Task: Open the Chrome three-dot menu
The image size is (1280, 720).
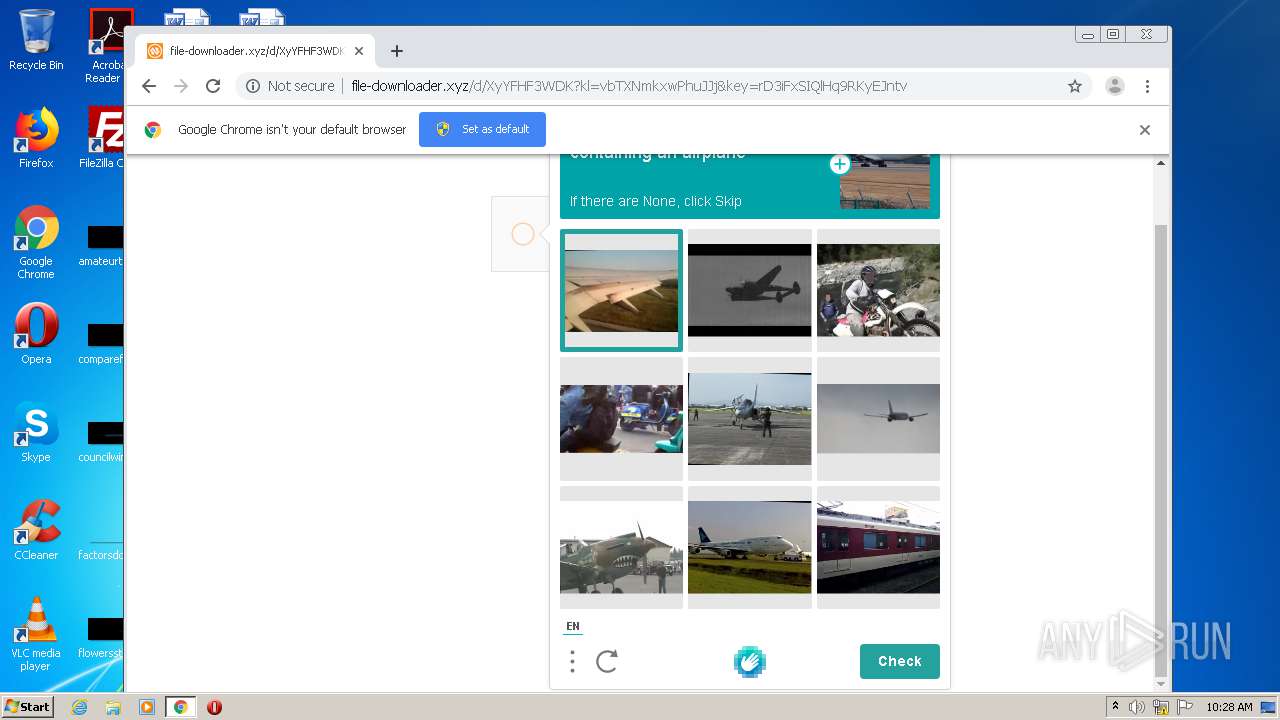Action: (1147, 86)
